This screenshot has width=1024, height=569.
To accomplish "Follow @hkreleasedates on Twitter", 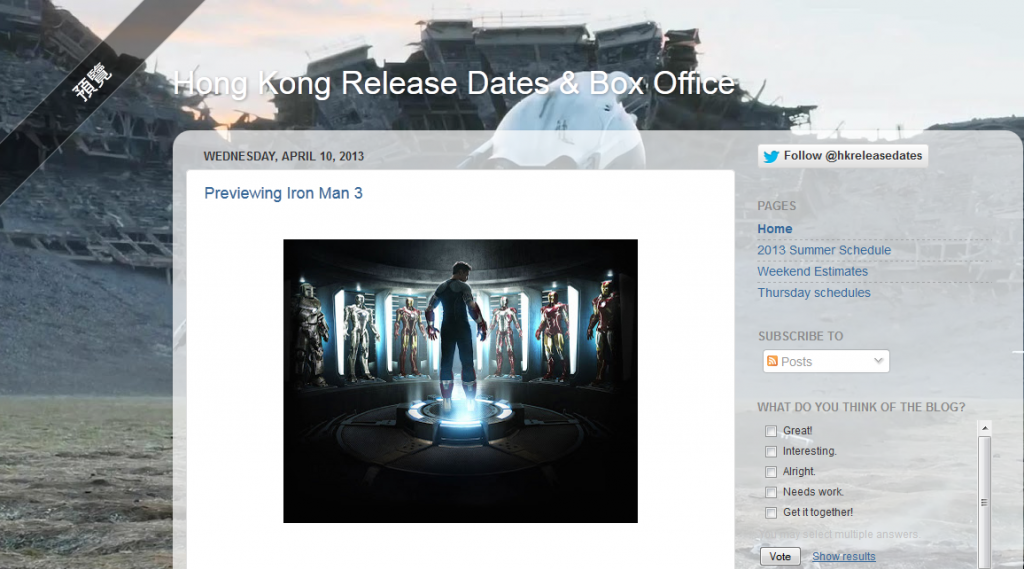I will [843, 156].
